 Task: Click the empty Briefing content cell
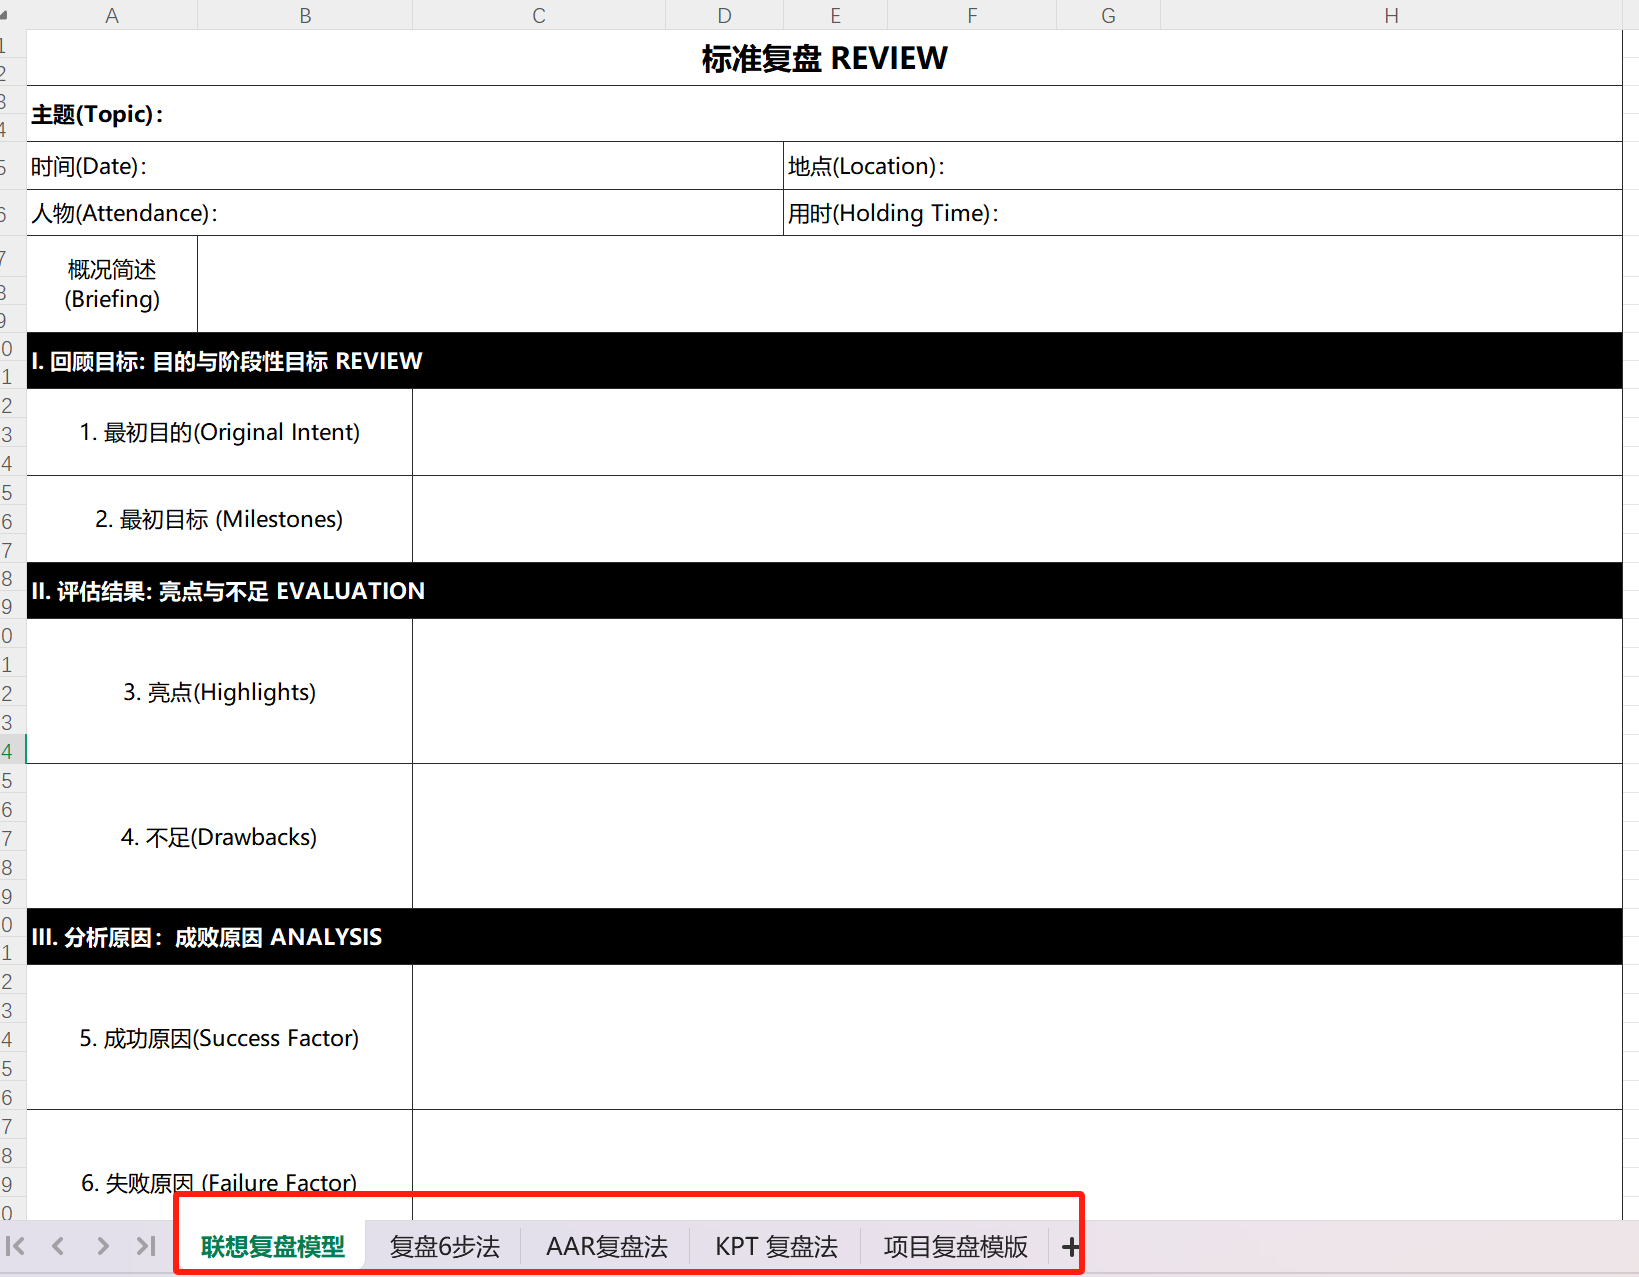pyautogui.click(x=909, y=284)
